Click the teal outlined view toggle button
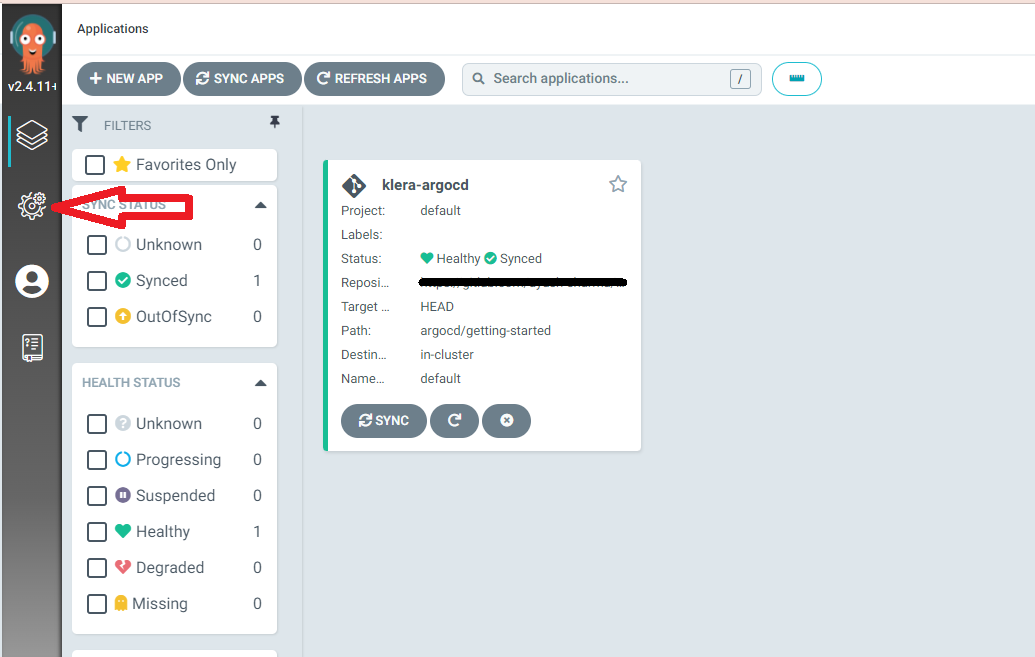Screen dimensions: 1035x657 click(797, 79)
